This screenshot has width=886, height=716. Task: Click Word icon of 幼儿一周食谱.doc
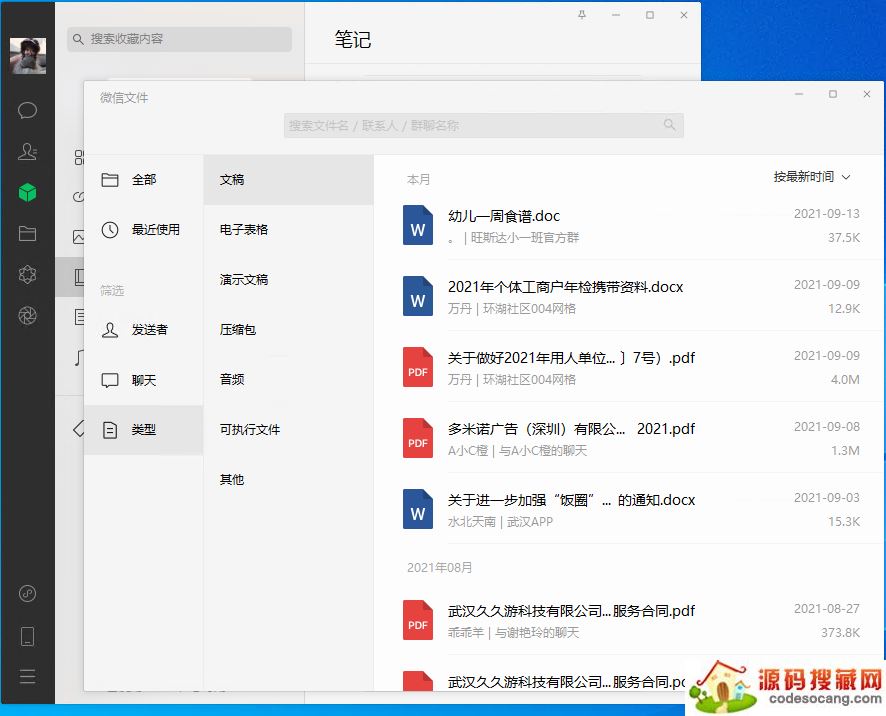point(418,225)
